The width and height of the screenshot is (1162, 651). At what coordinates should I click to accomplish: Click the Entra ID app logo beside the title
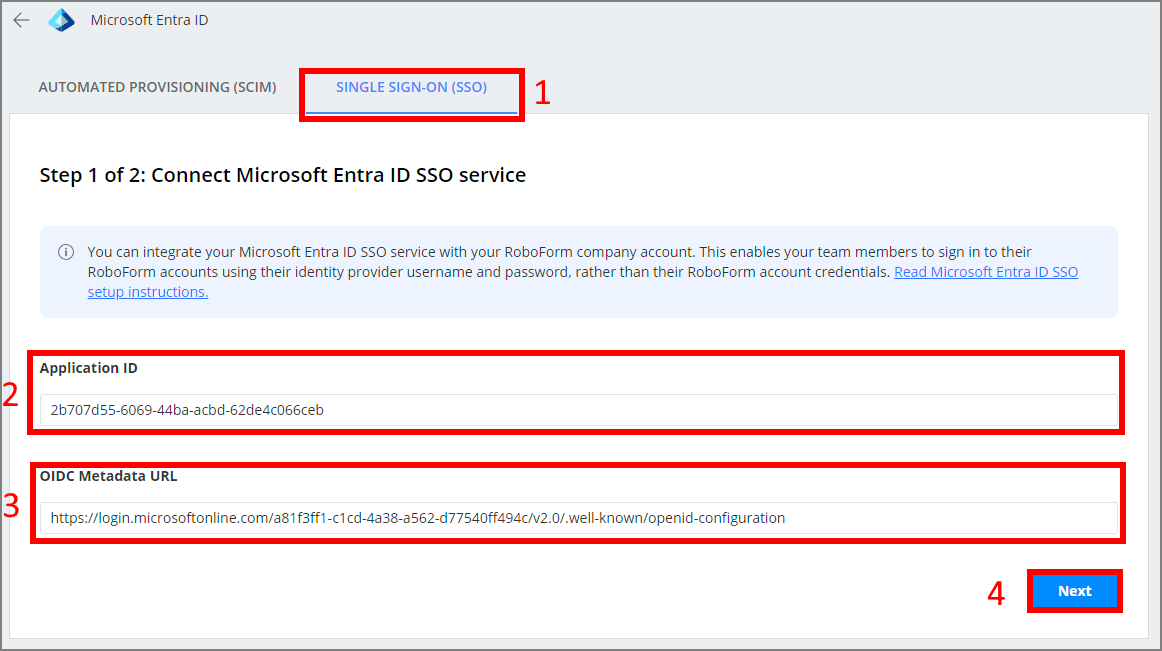click(60, 19)
